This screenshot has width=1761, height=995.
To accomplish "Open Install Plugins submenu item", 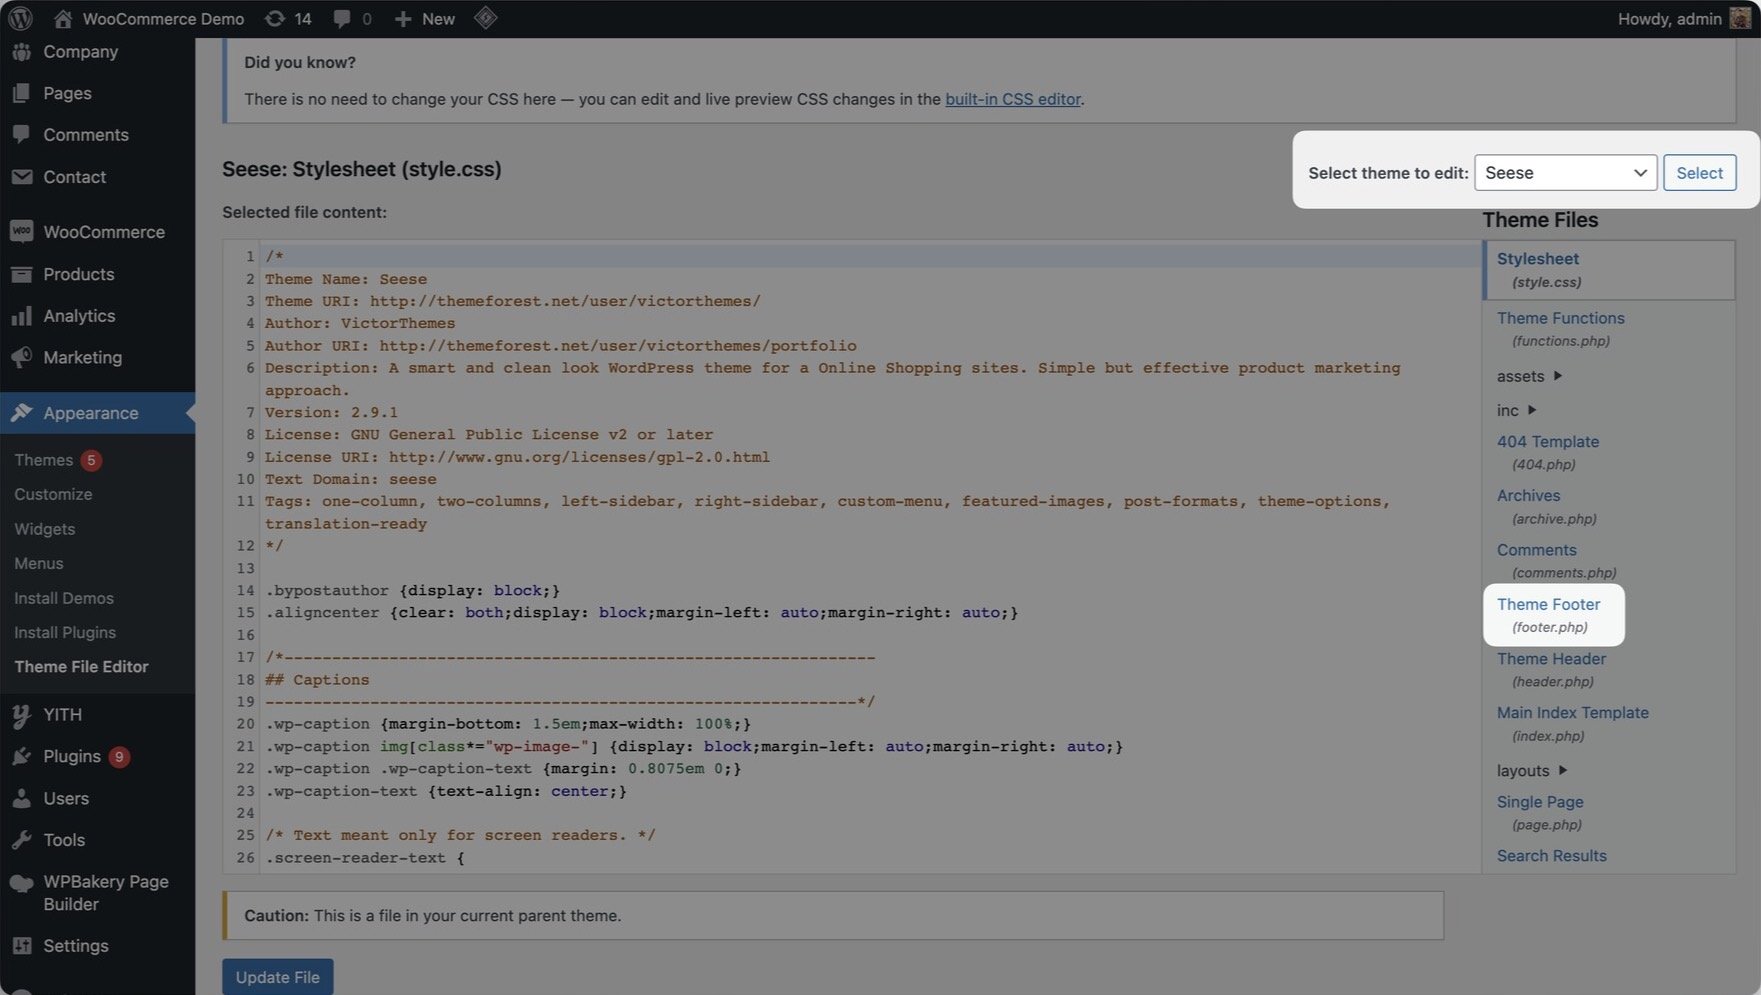I will 65,632.
